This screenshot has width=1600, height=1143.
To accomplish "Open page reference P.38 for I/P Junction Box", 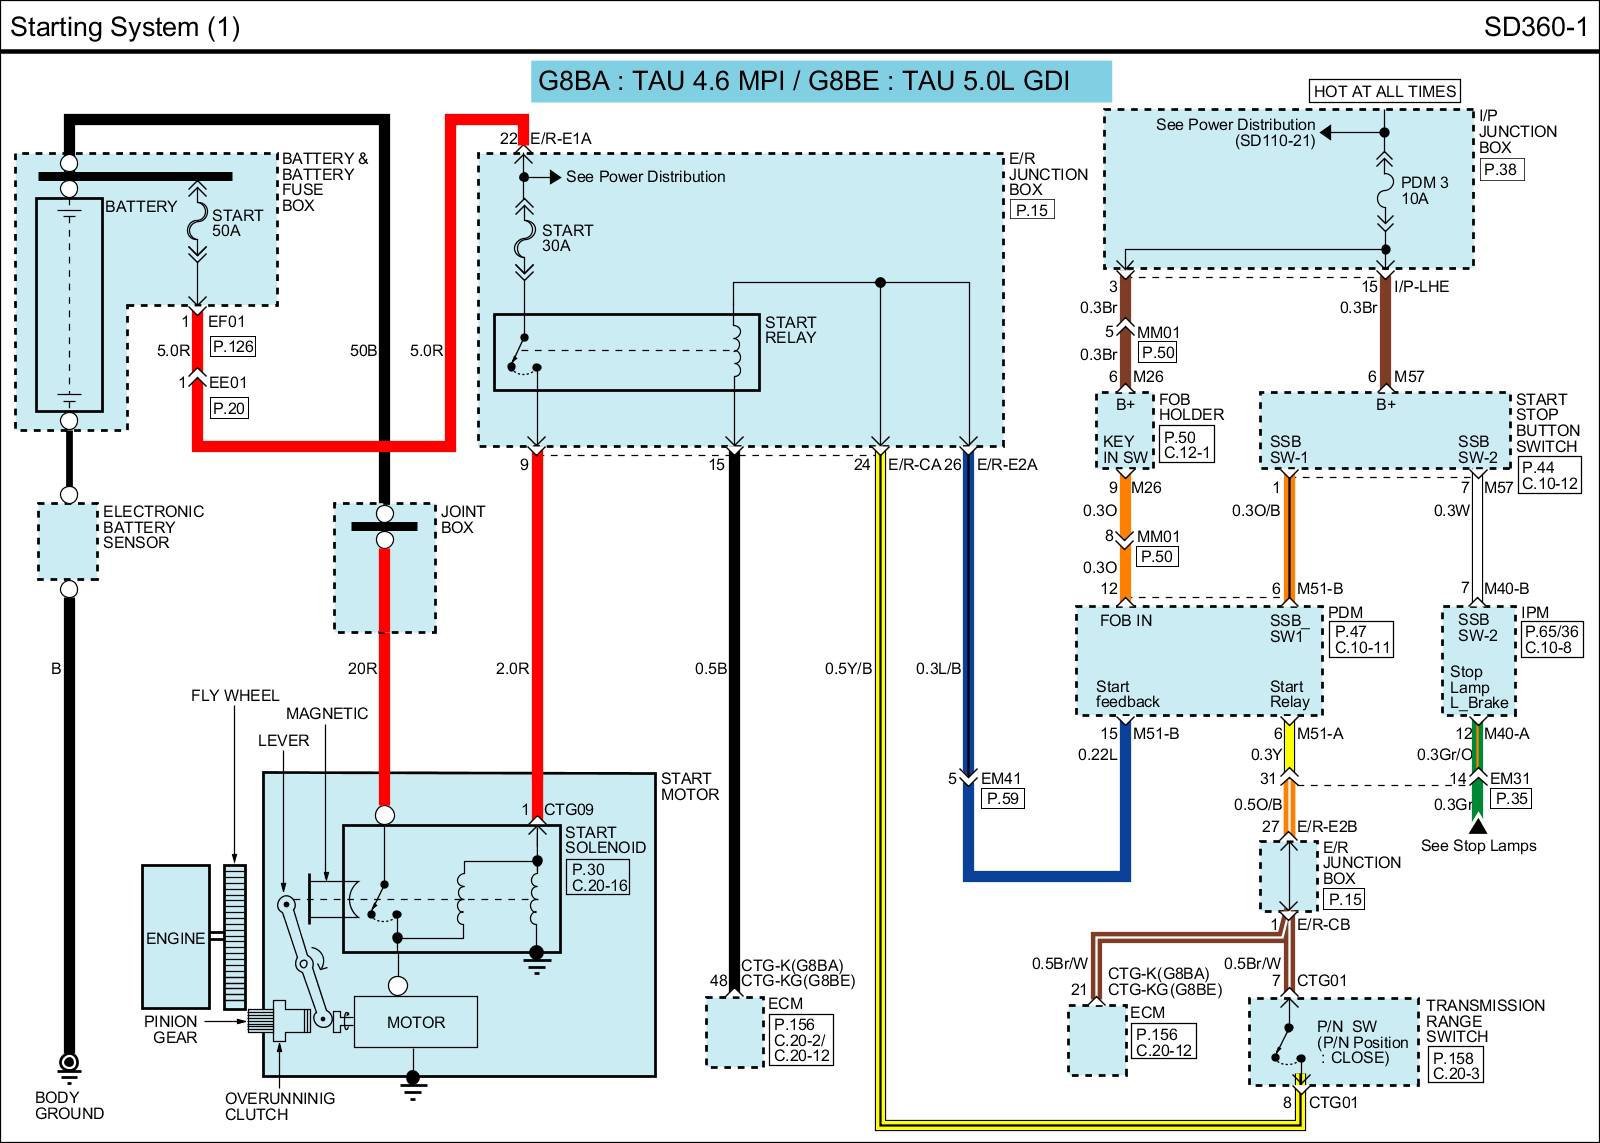I will (x=1500, y=169).
